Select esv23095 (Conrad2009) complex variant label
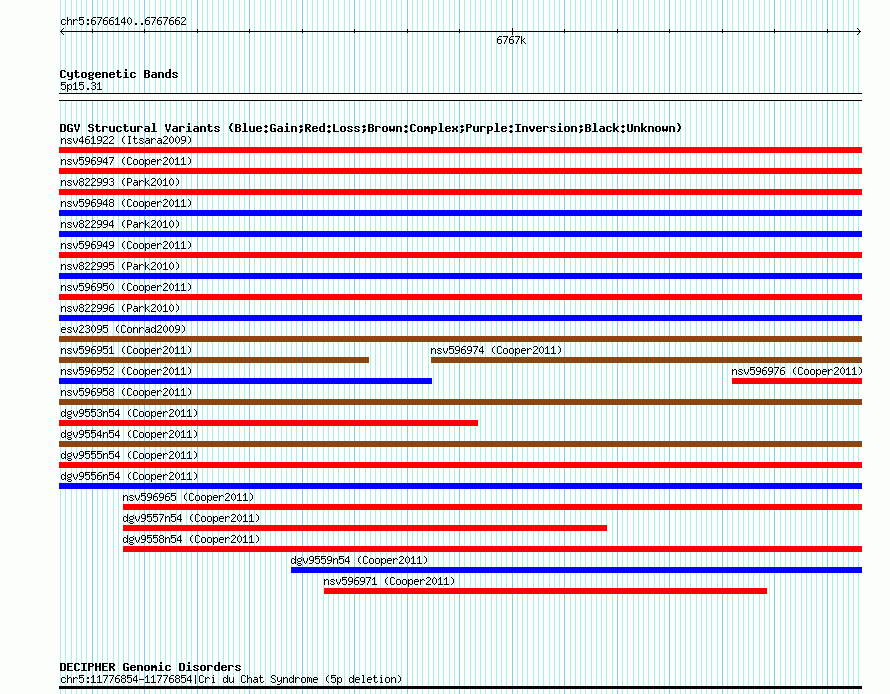 [x=123, y=329]
